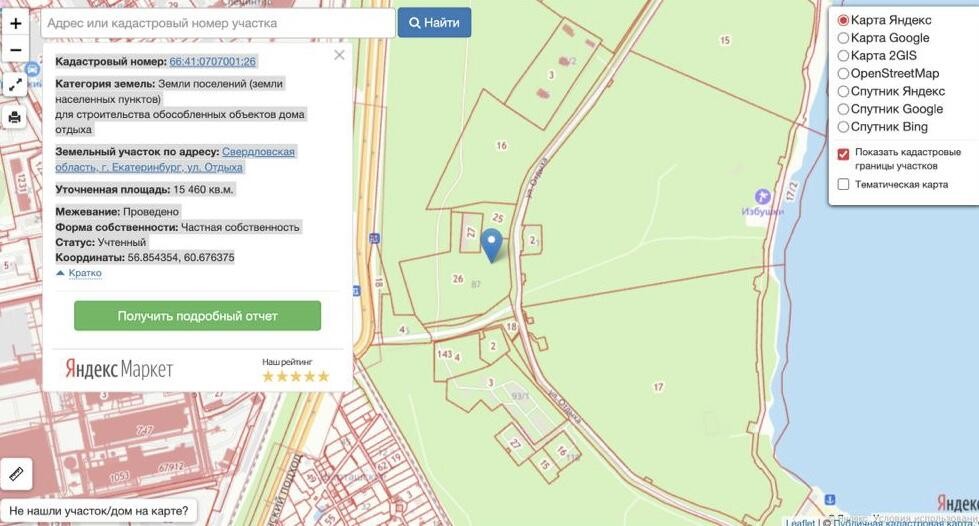
Task: Select Карта Google radio option
Action: click(x=843, y=38)
